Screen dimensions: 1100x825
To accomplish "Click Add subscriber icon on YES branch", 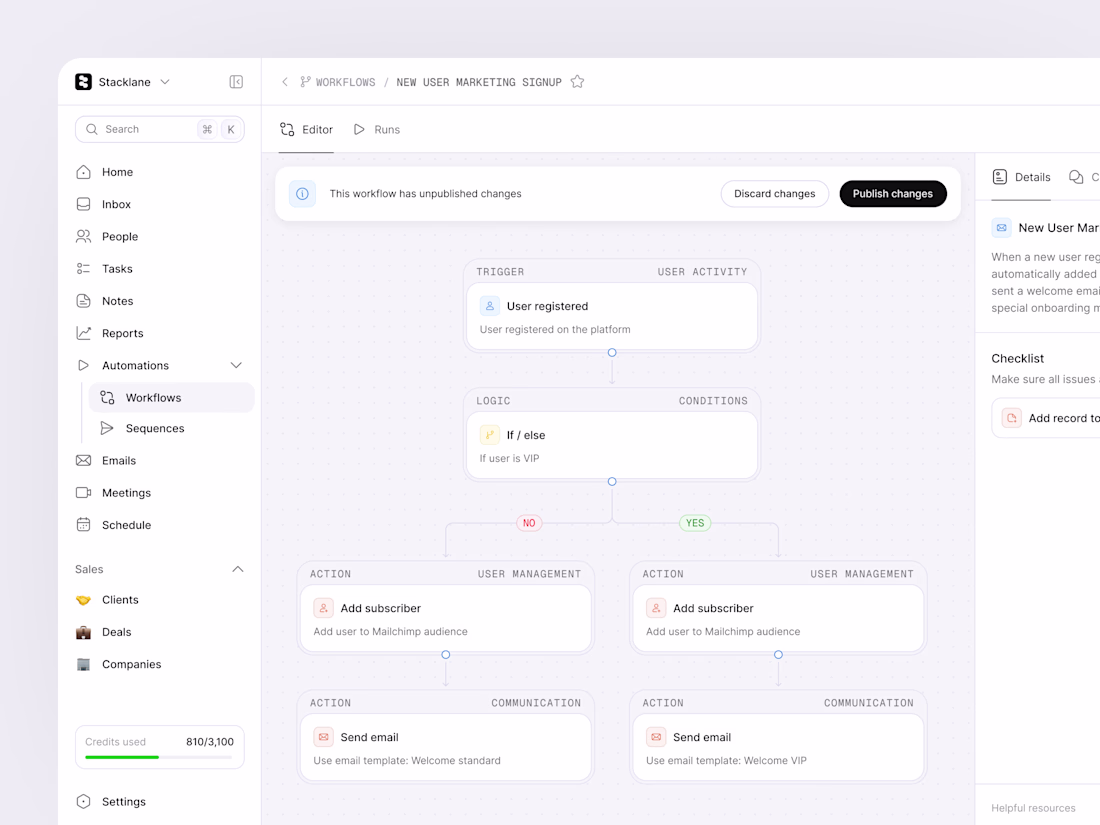I will pos(656,608).
